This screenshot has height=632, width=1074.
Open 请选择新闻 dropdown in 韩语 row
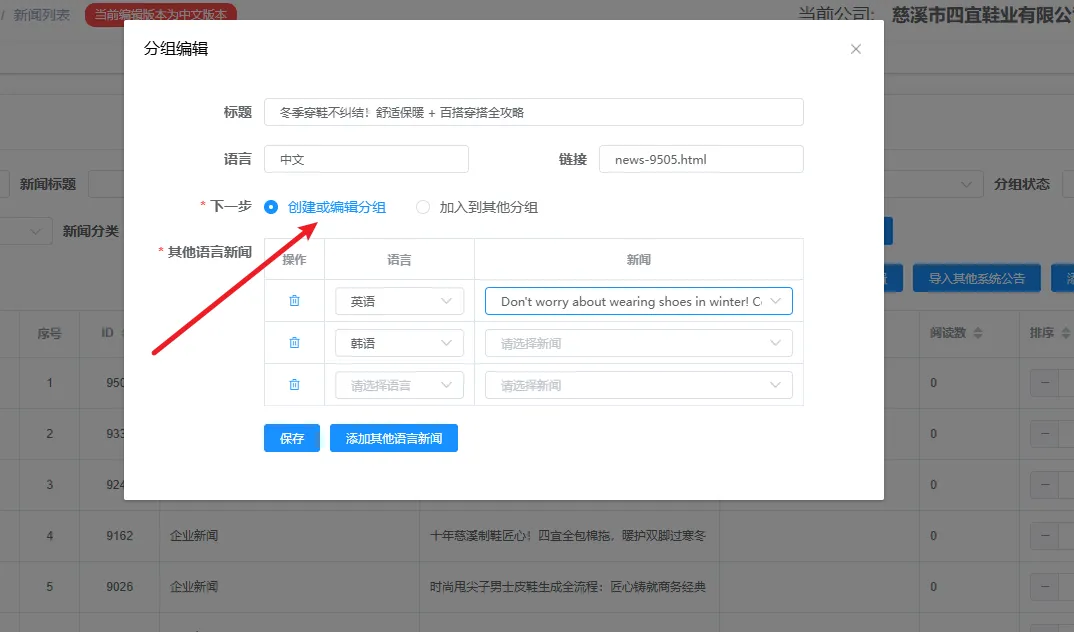[x=638, y=343]
